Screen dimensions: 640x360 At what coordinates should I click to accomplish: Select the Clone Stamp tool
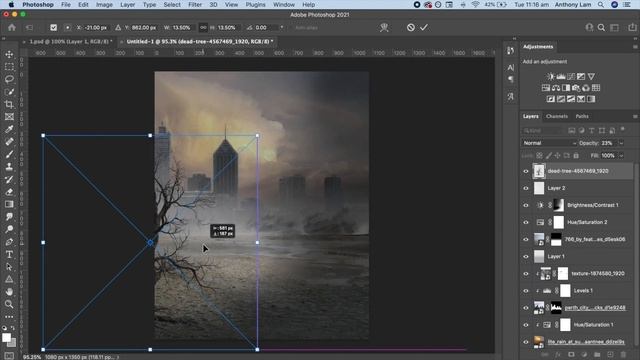pyautogui.click(x=9, y=167)
